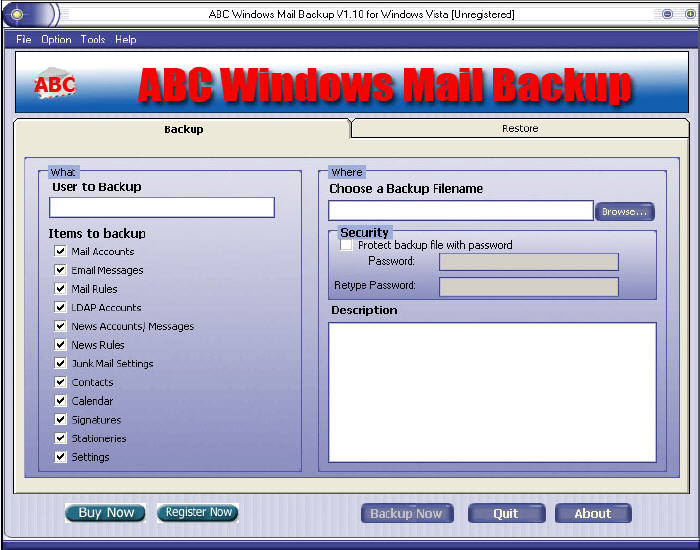Toggle the News Rules checkbox
The height and width of the screenshot is (550, 700).
tap(60, 345)
